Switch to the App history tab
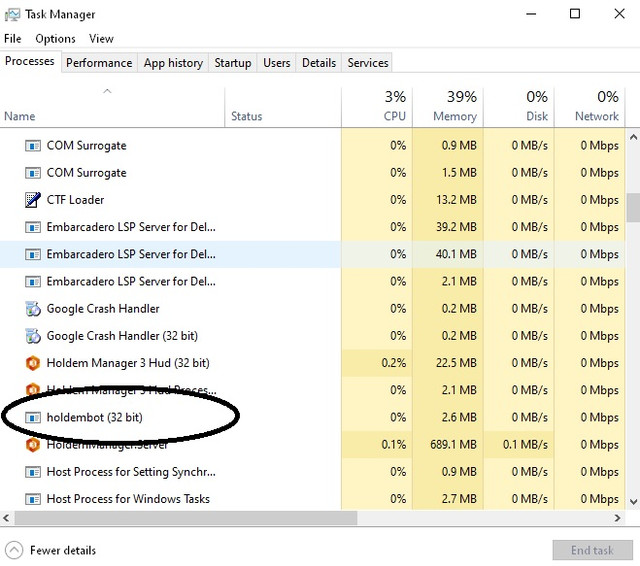 (173, 63)
